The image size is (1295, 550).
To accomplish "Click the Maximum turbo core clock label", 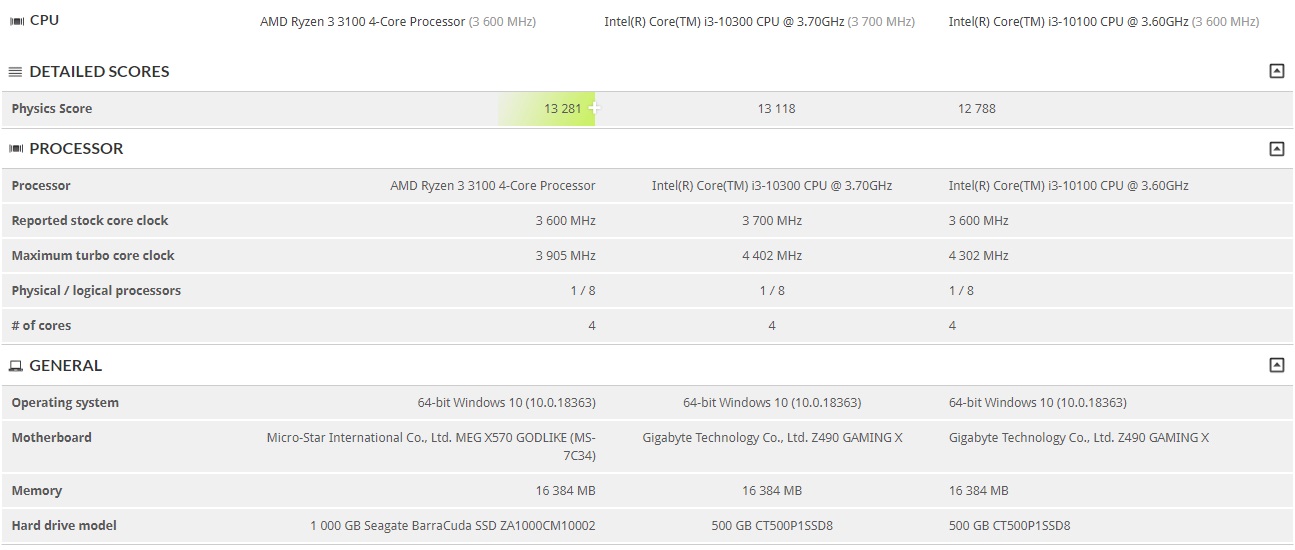I will pyautogui.click(x=93, y=256).
